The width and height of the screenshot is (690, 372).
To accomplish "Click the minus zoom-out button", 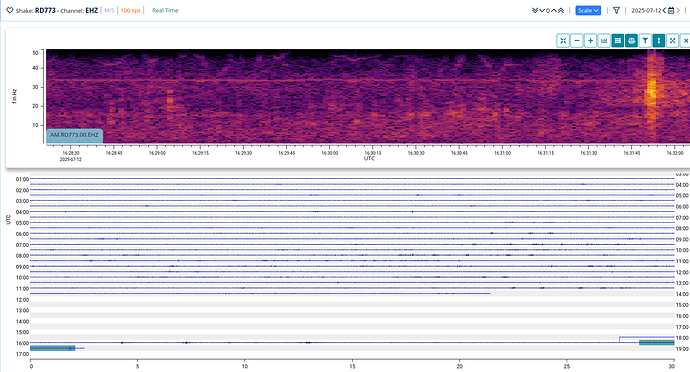I will (576, 41).
